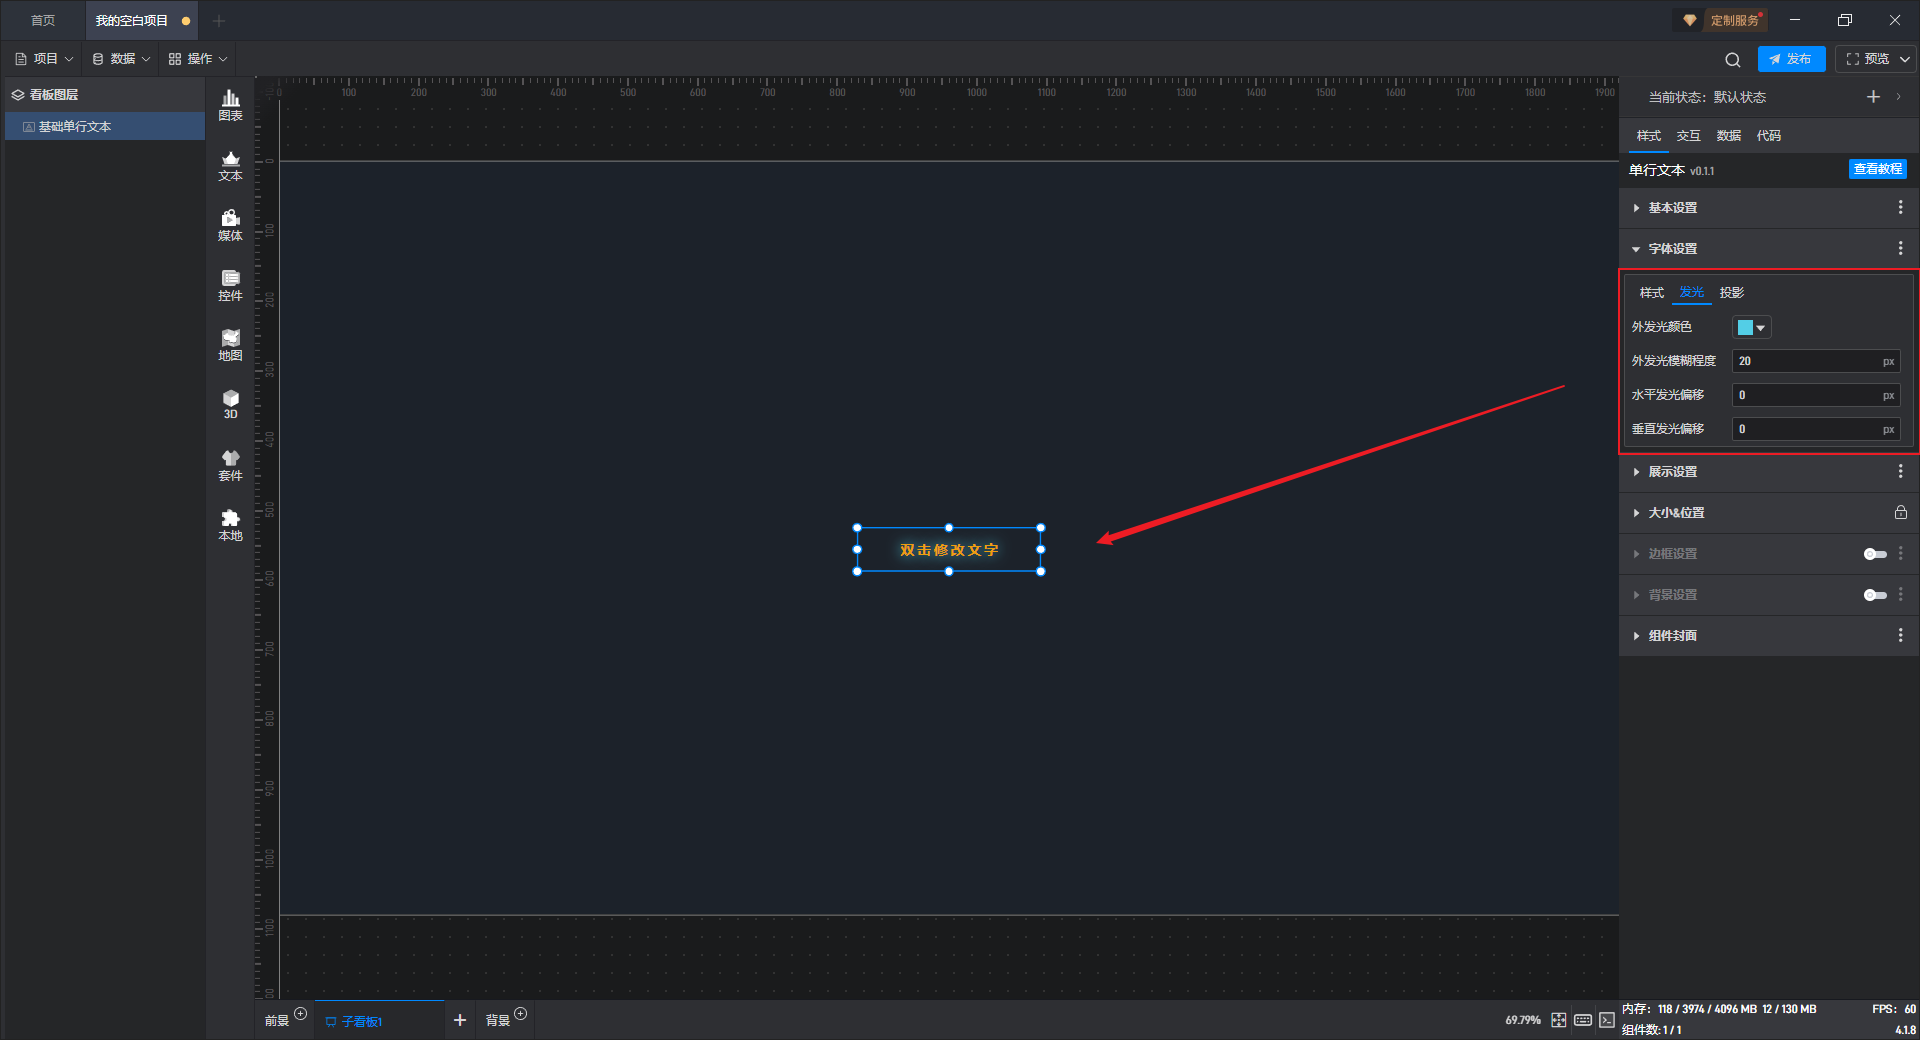The image size is (1920, 1040).
Task: Select the 媒体 media components icon
Action: pos(230,225)
